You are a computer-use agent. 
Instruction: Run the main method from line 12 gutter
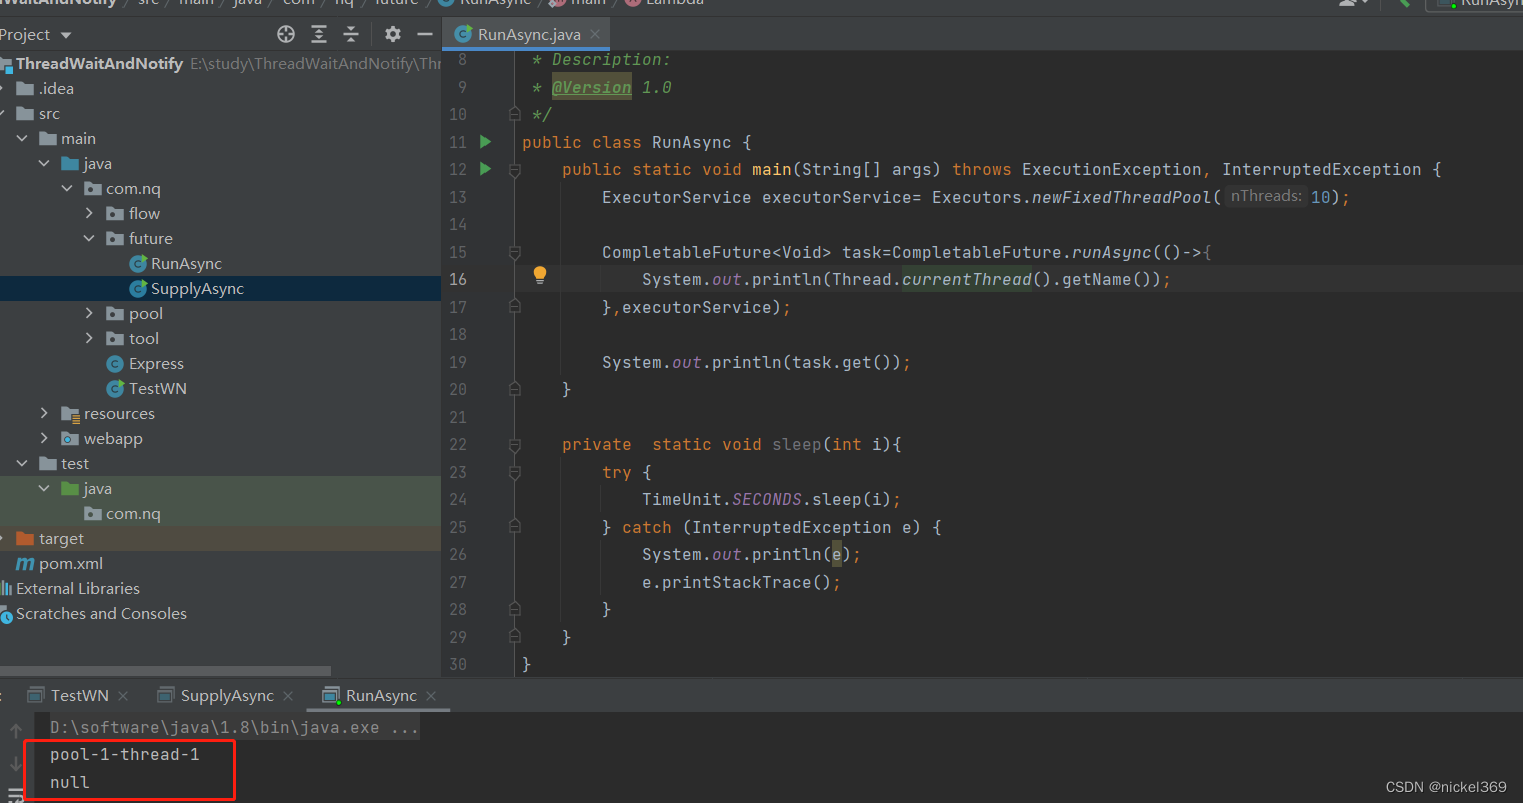[485, 169]
